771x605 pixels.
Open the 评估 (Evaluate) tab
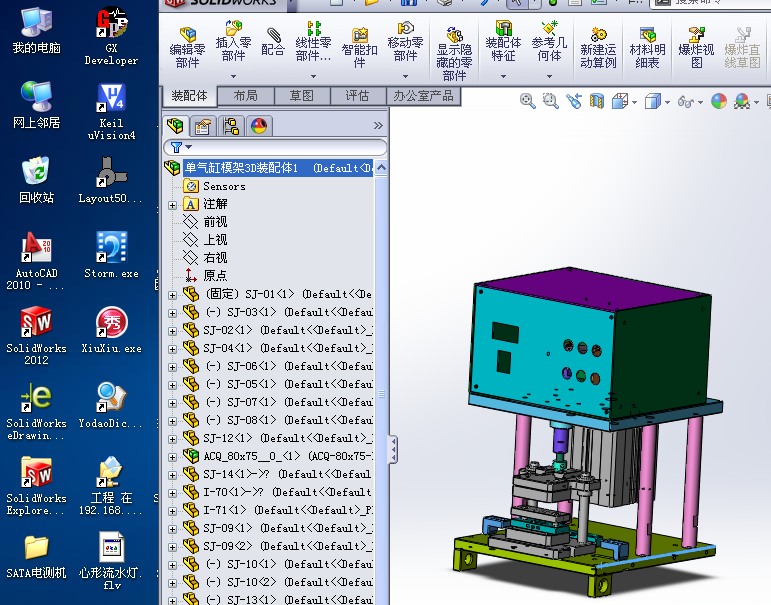pos(357,96)
